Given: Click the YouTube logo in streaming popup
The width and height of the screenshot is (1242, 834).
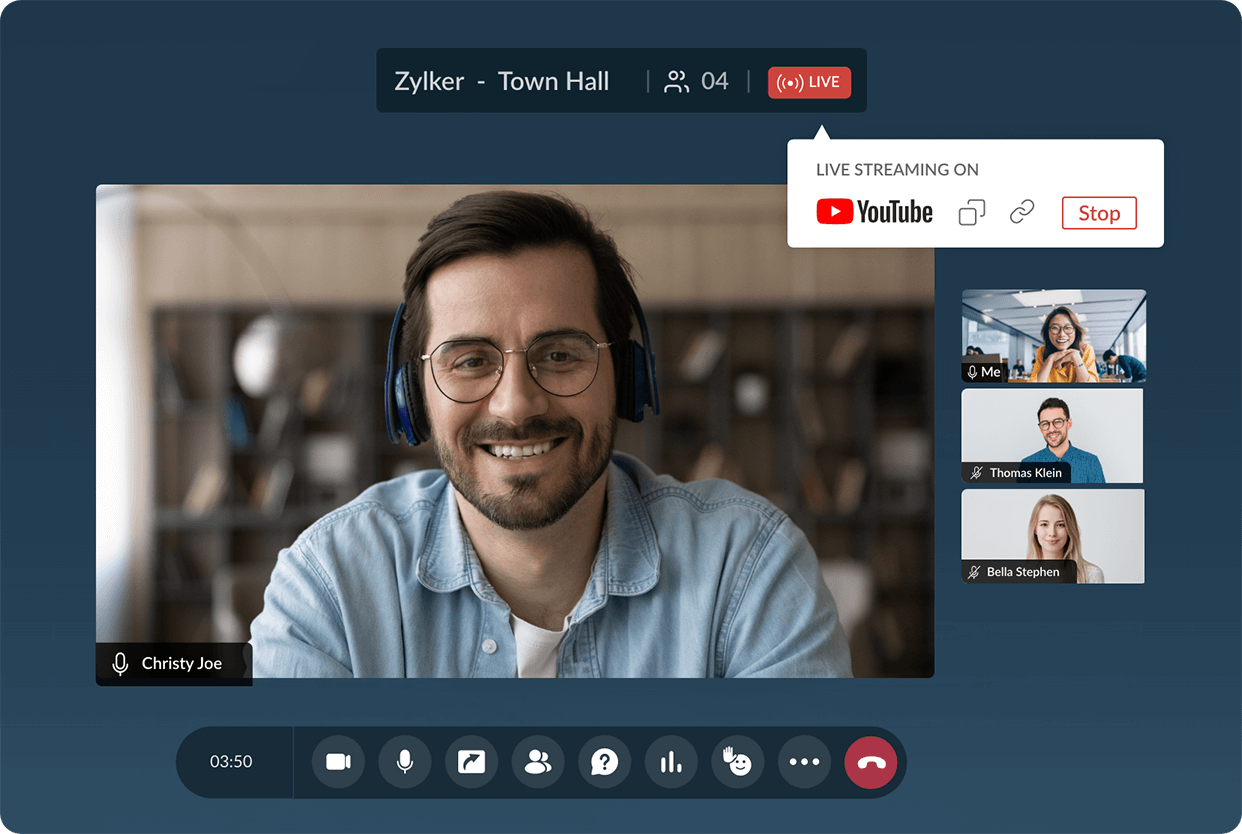Looking at the screenshot, I should click(x=874, y=212).
